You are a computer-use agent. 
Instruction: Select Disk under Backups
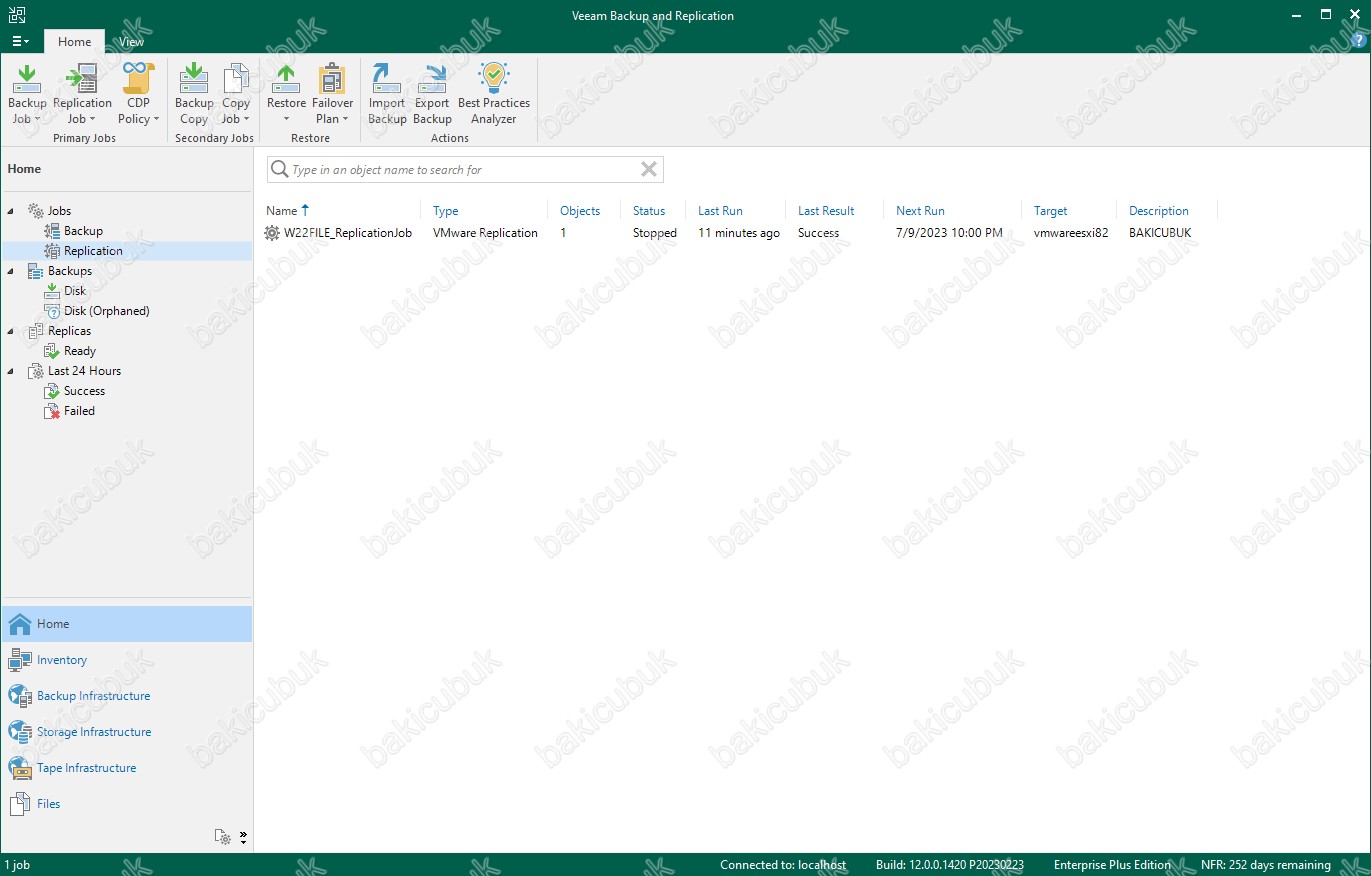click(x=75, y=291)
